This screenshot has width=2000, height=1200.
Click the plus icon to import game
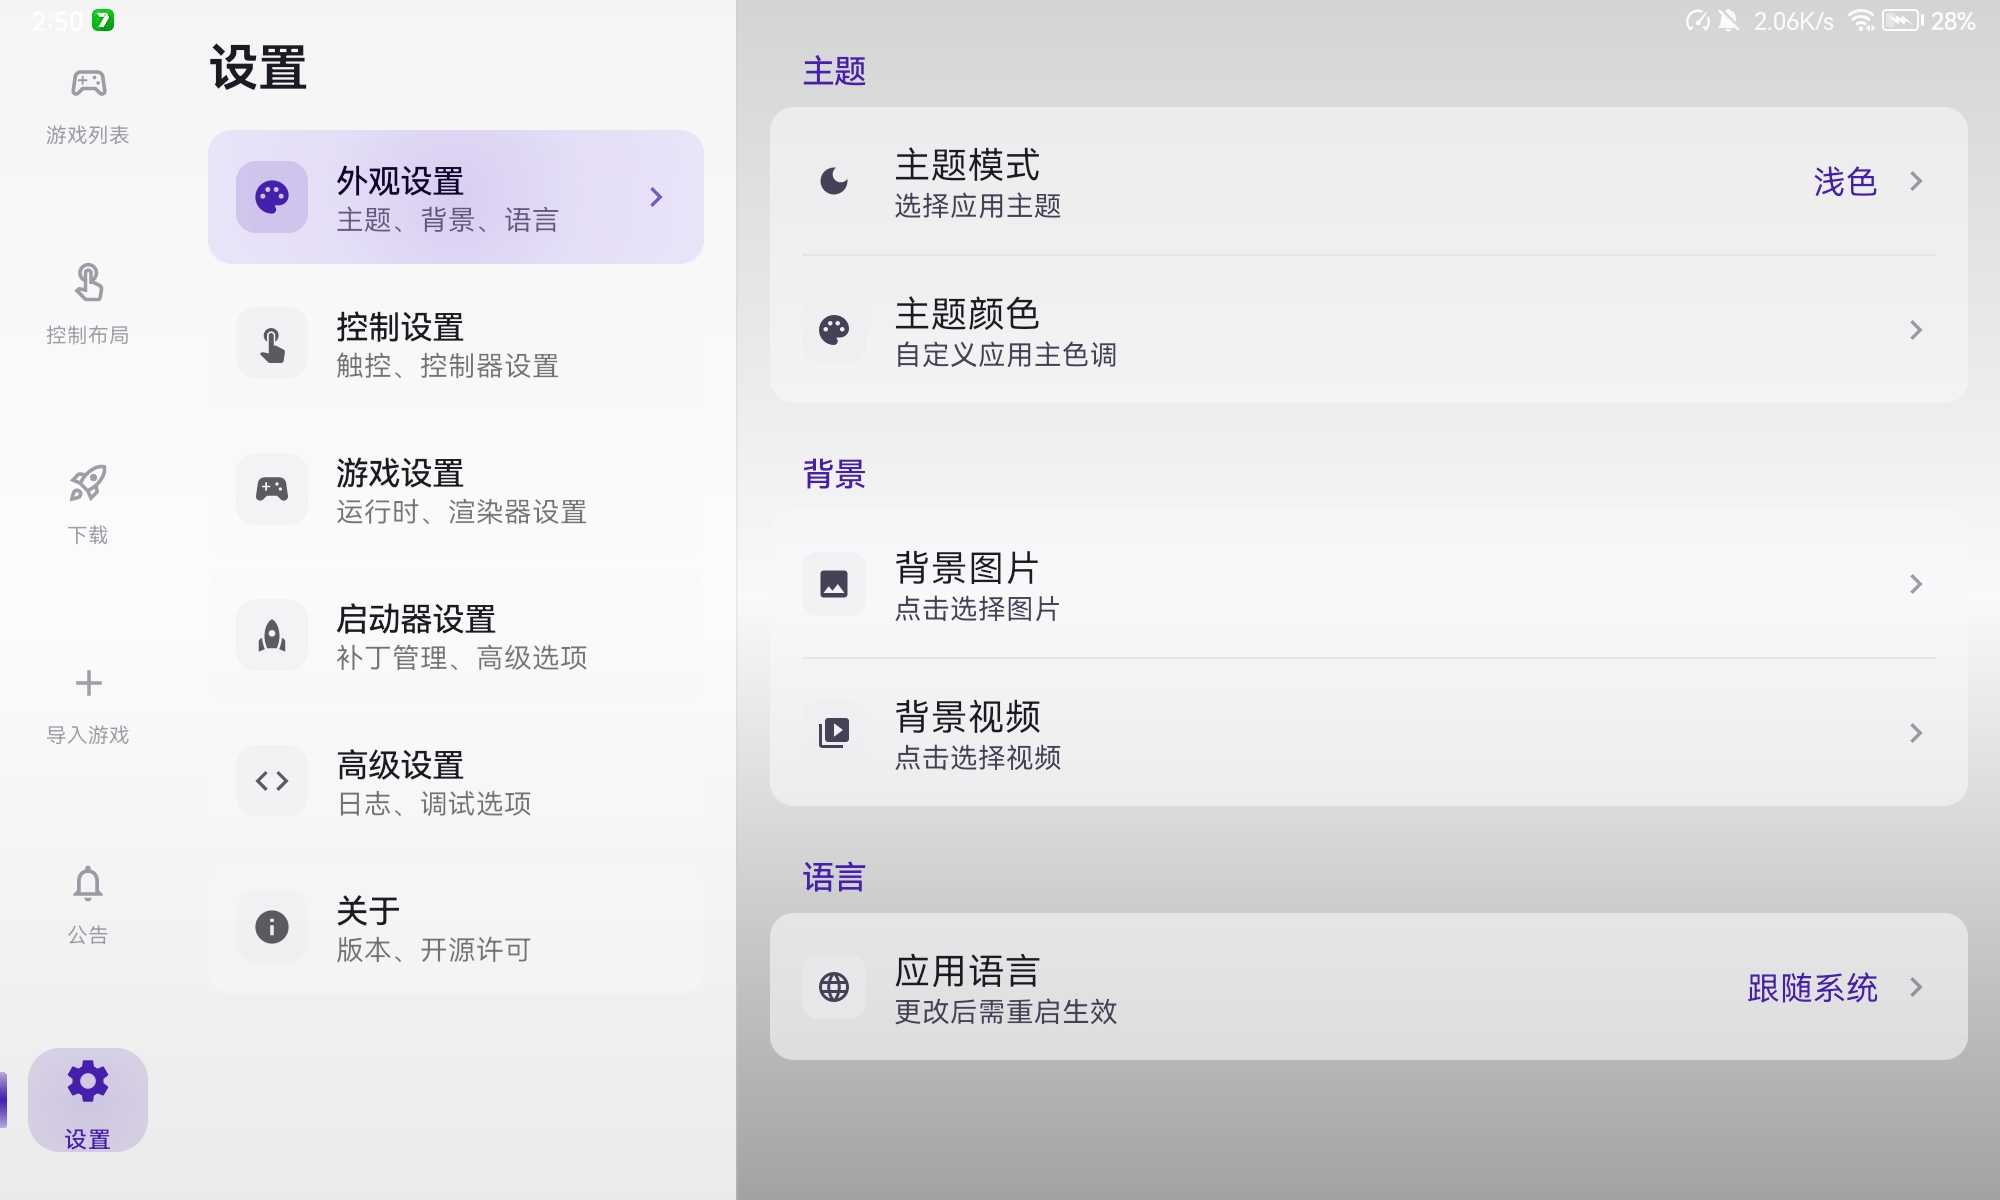(88, 683)
